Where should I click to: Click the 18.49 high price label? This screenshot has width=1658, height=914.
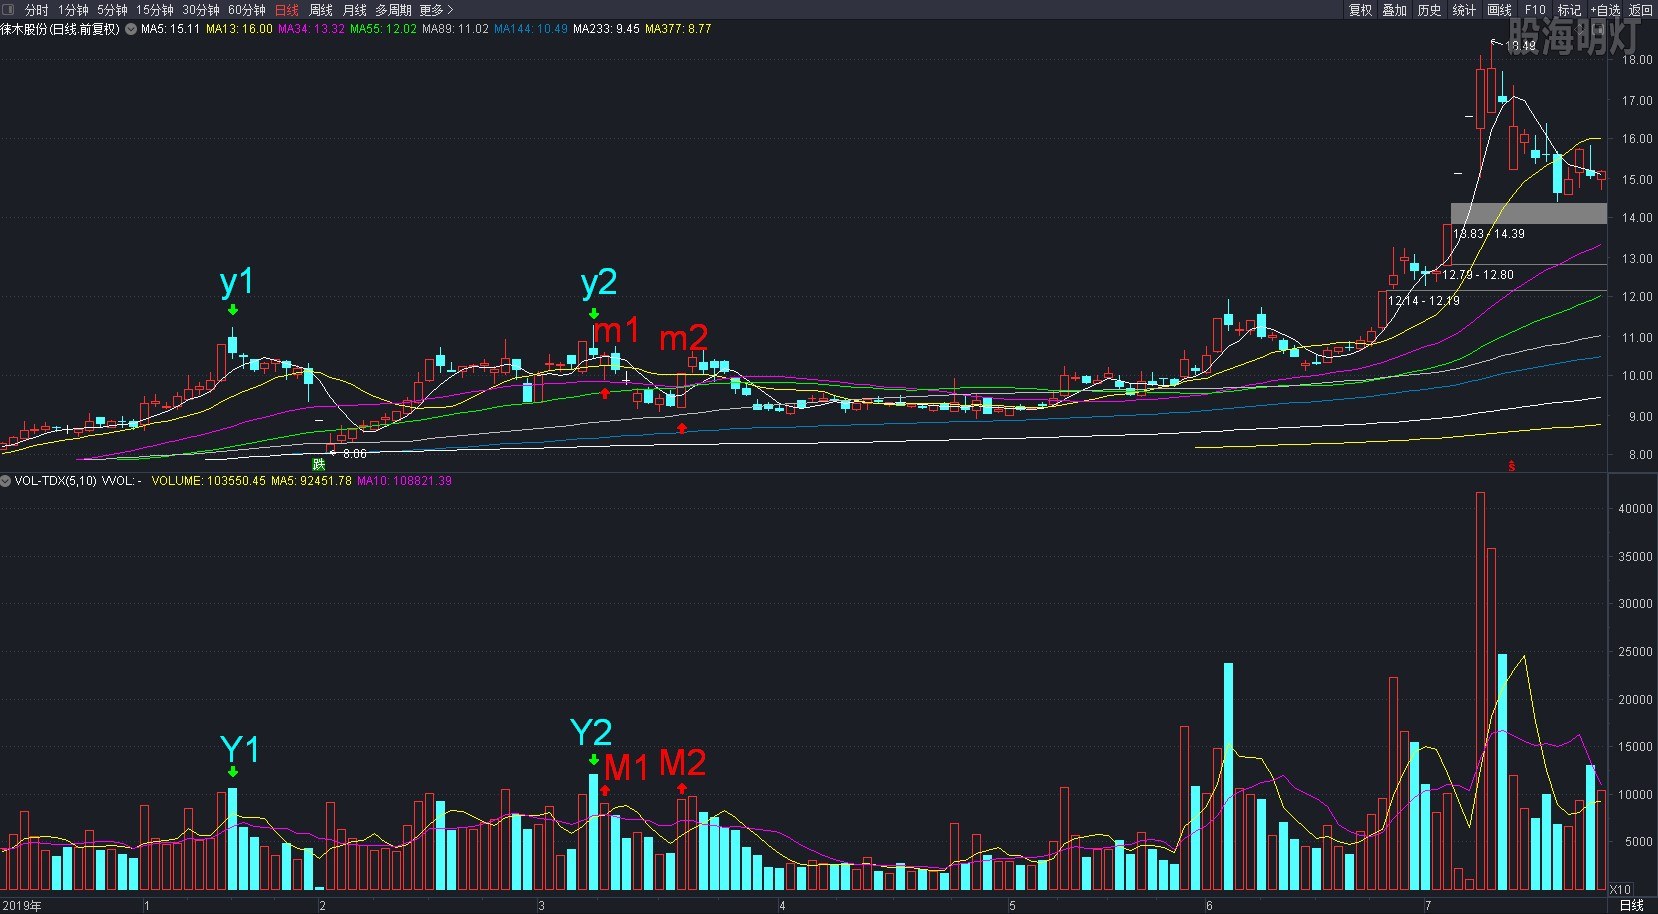click(1520, 45)
